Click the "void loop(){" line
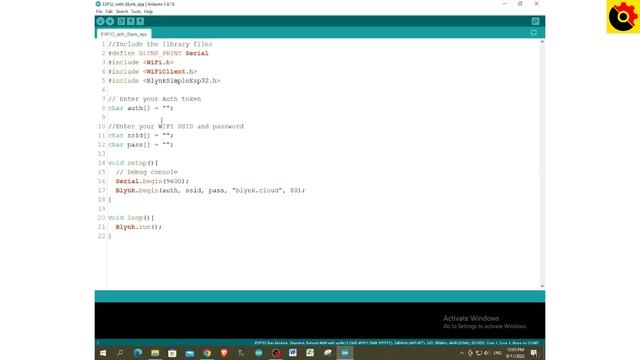This screenshot has width=640, height=360. pos(131,218)
